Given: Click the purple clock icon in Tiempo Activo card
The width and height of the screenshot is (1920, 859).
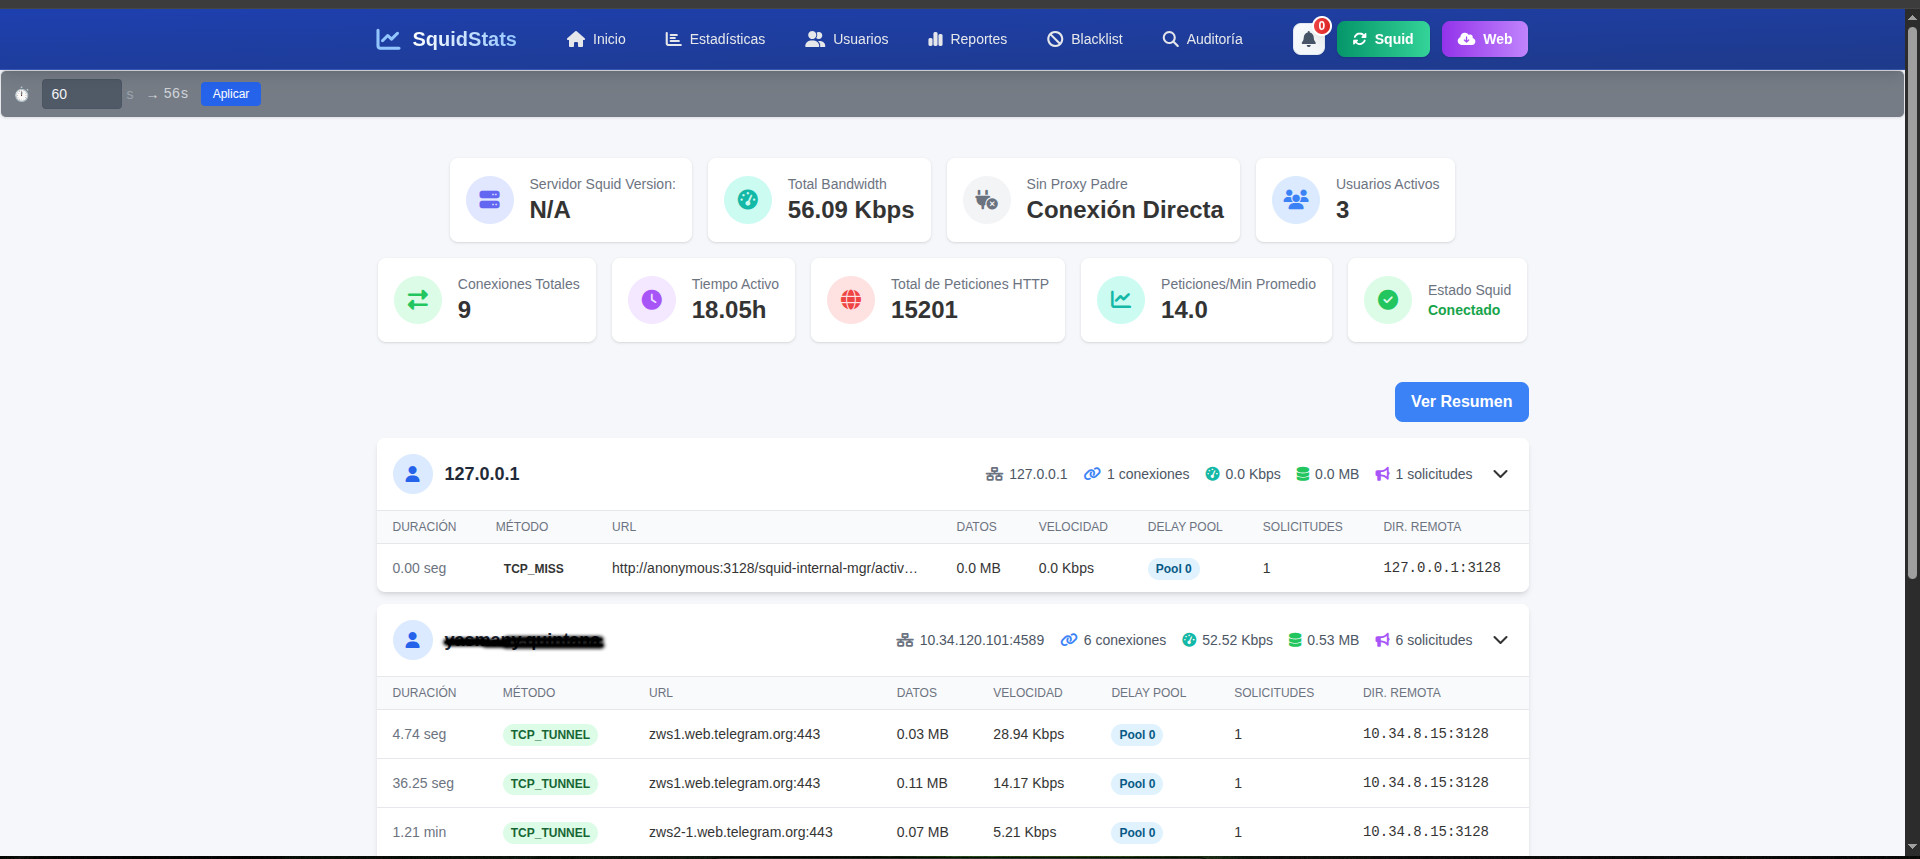Looking at the screenshot, I should pos(652,300).
